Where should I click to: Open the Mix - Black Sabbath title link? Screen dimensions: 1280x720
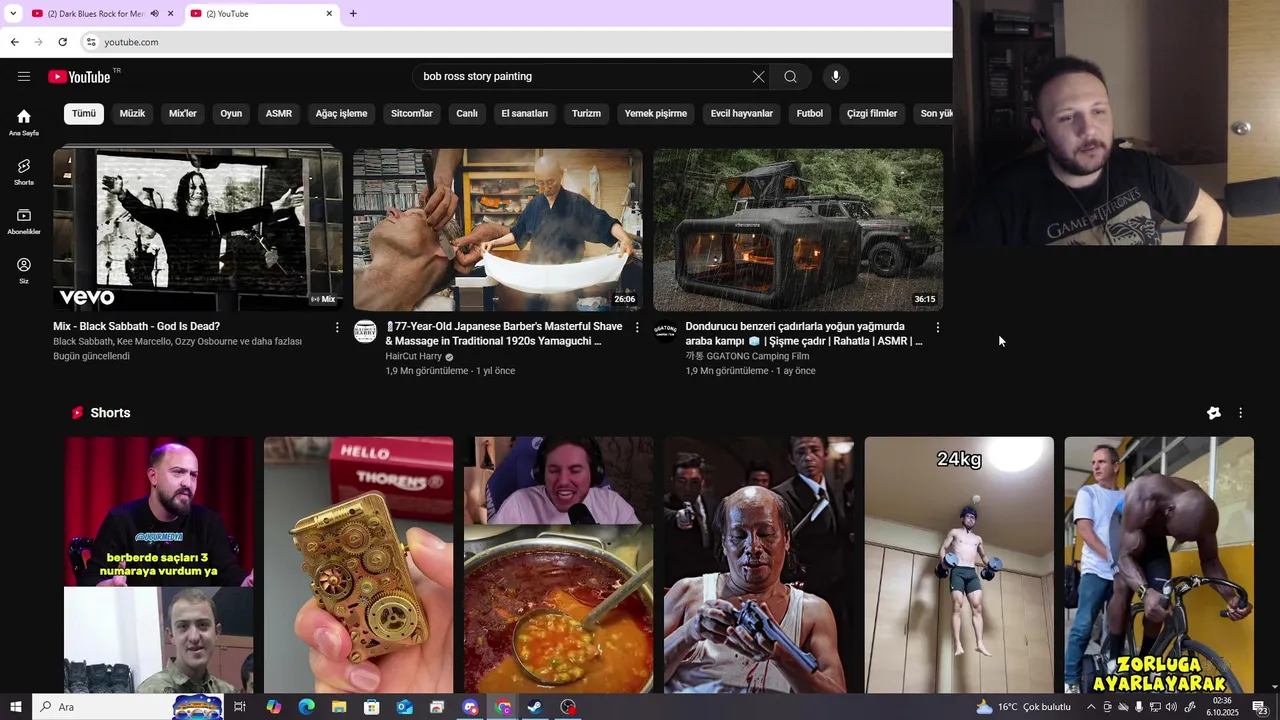(136, 326)
